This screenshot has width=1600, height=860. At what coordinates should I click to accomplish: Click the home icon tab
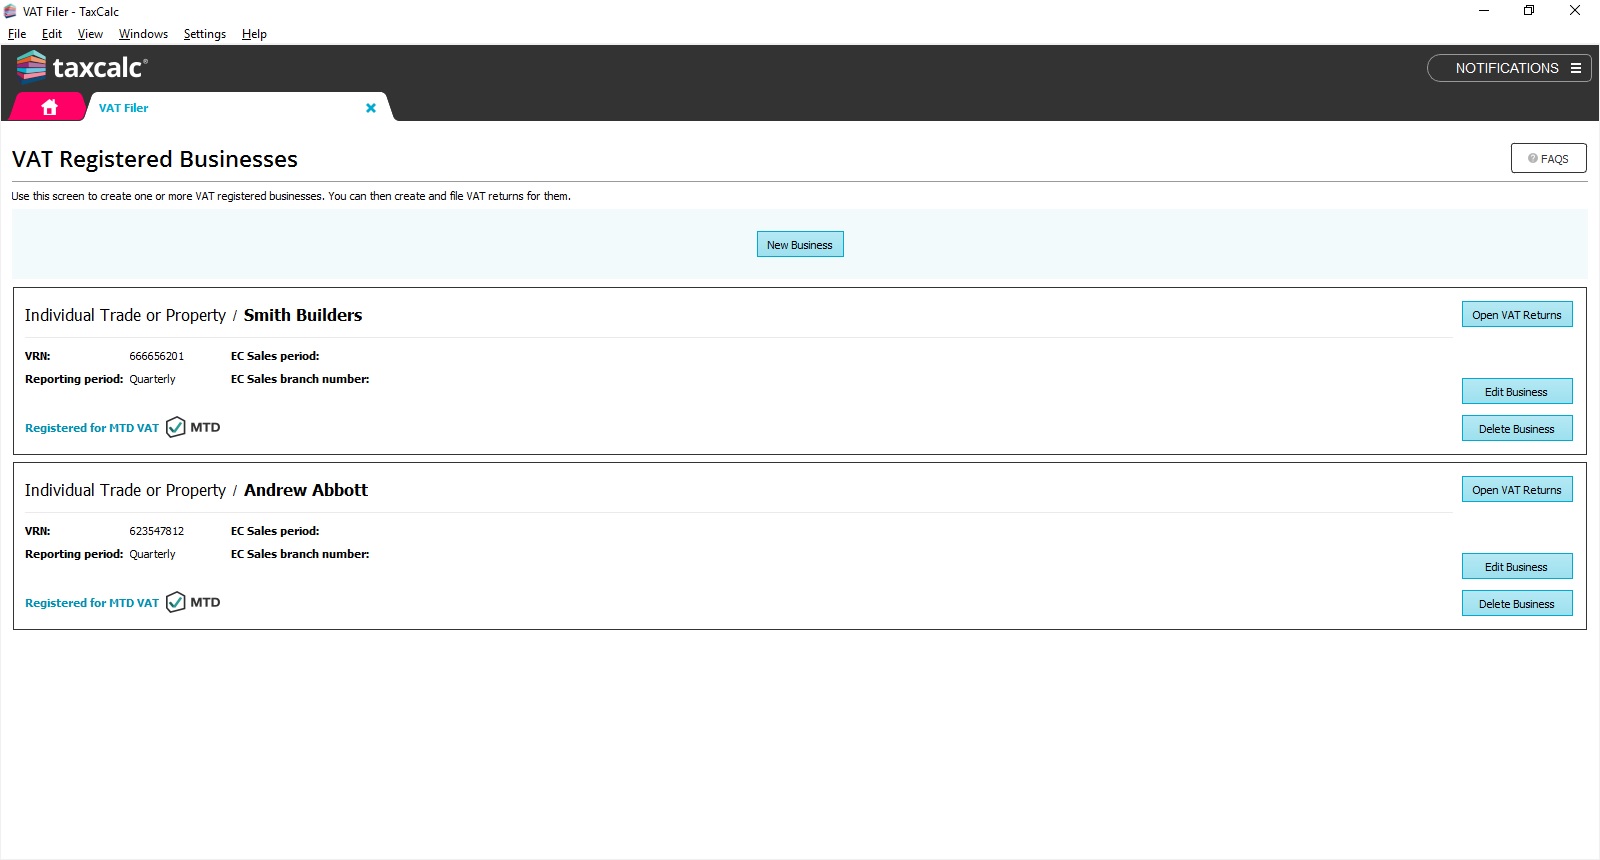coord(49,107)
